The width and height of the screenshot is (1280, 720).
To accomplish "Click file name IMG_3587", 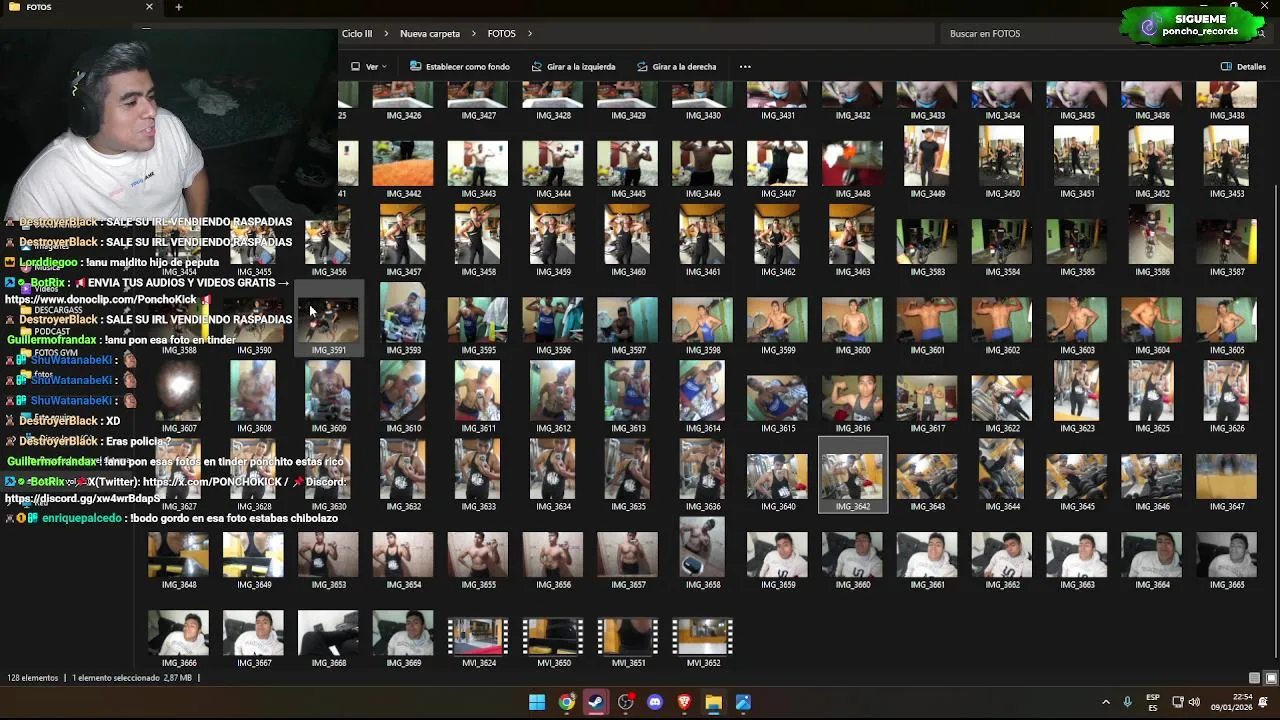I will (1227, 272).
